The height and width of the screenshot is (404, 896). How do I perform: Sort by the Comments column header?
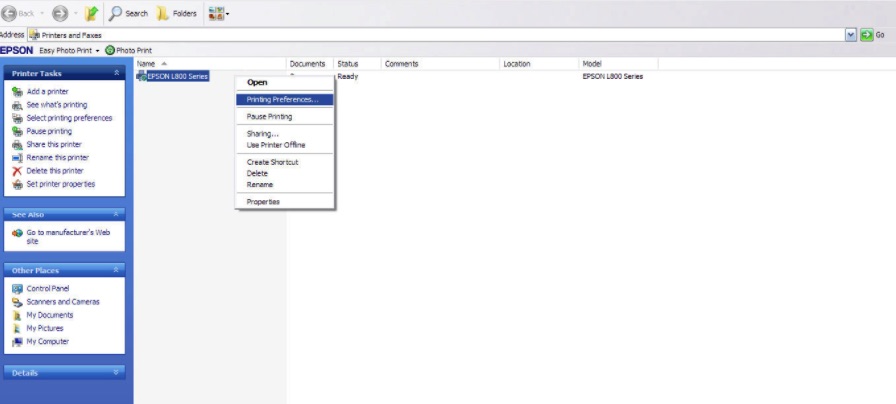click(x=440, y=64)
